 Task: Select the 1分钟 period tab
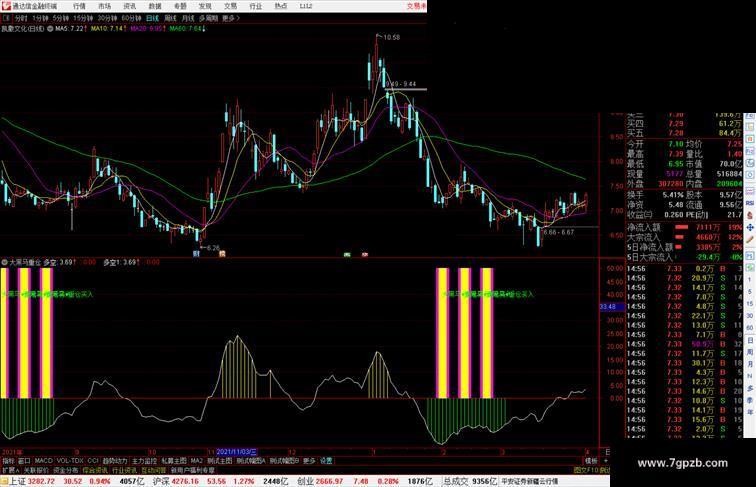tap(40, 18)
